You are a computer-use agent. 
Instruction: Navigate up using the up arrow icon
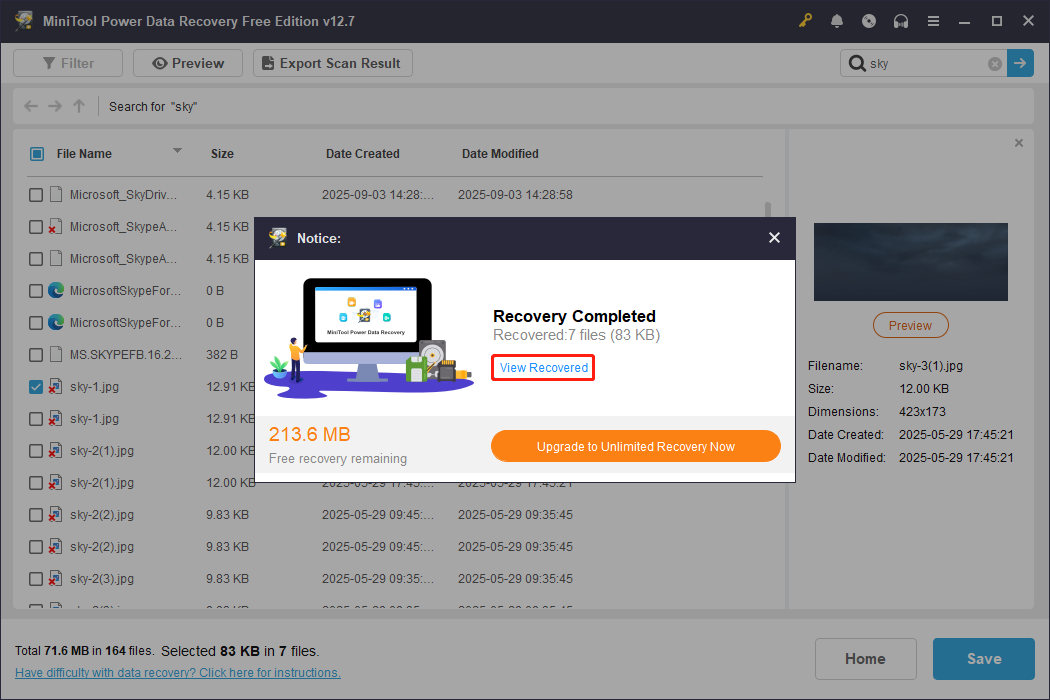[78, 105]
